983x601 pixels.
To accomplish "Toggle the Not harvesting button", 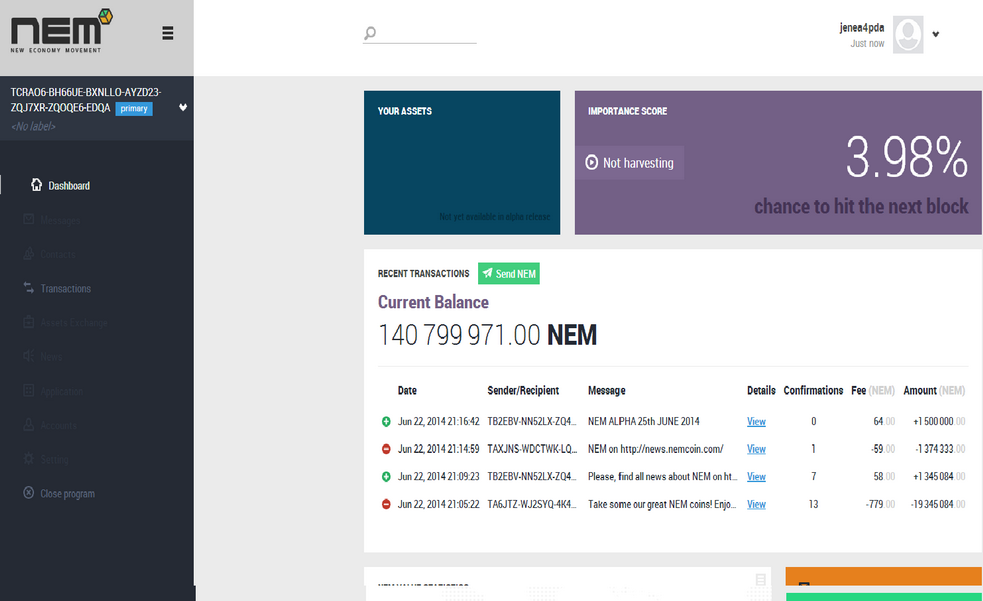I will tap(630, 163).
